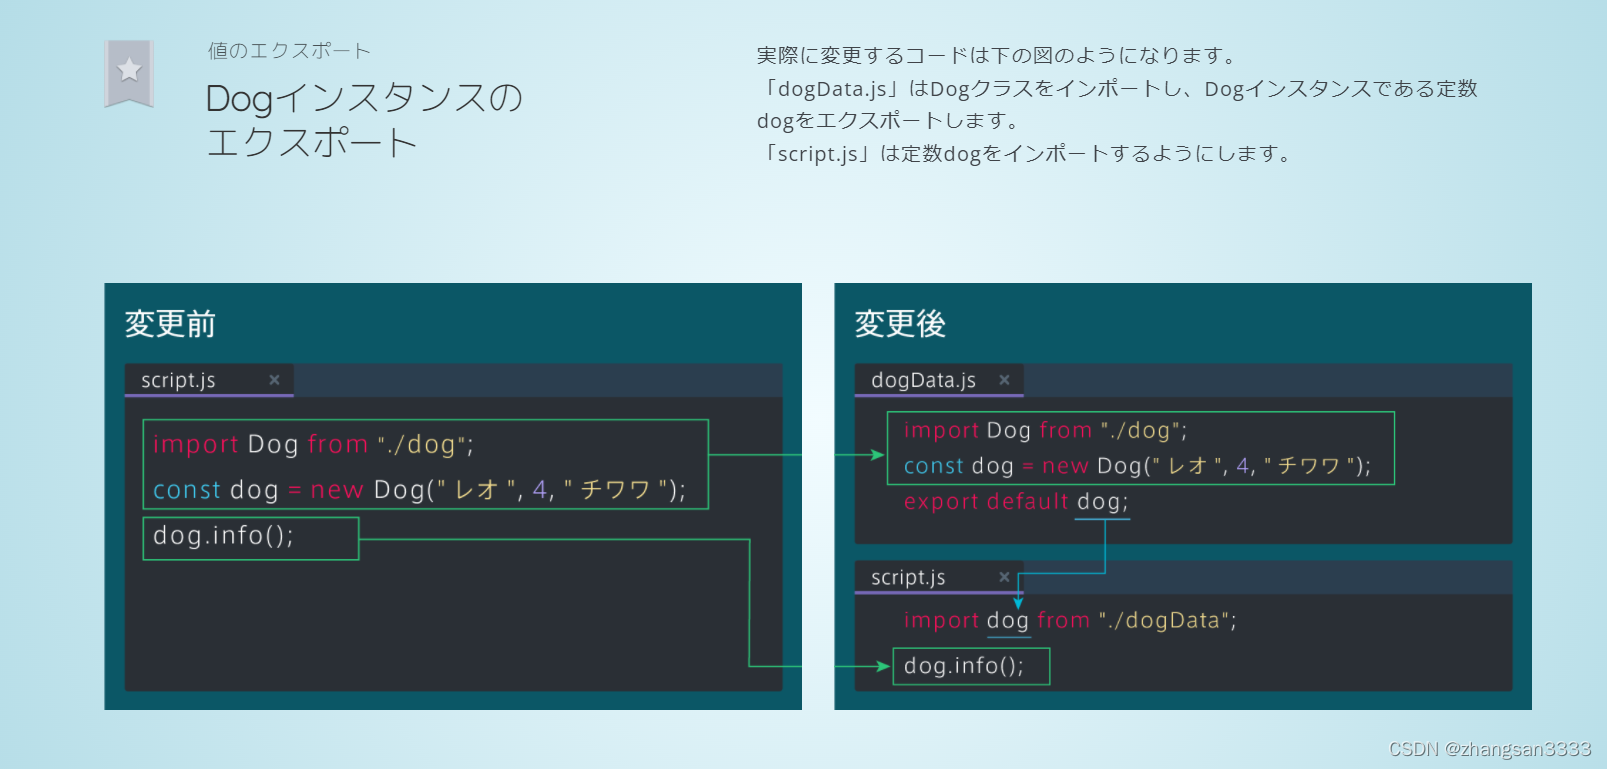Screen dimensions: 1607x769
Task: Click the const dog line in 変更前 code
Action: coord(419,490)
